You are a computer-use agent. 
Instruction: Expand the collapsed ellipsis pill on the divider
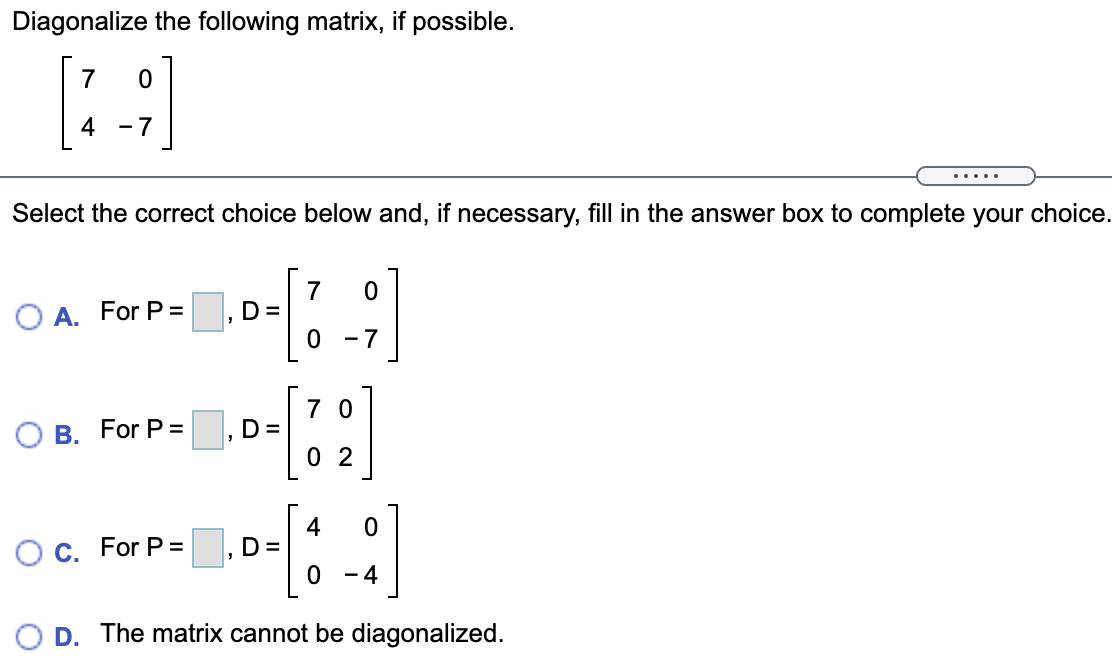(975, 175)
